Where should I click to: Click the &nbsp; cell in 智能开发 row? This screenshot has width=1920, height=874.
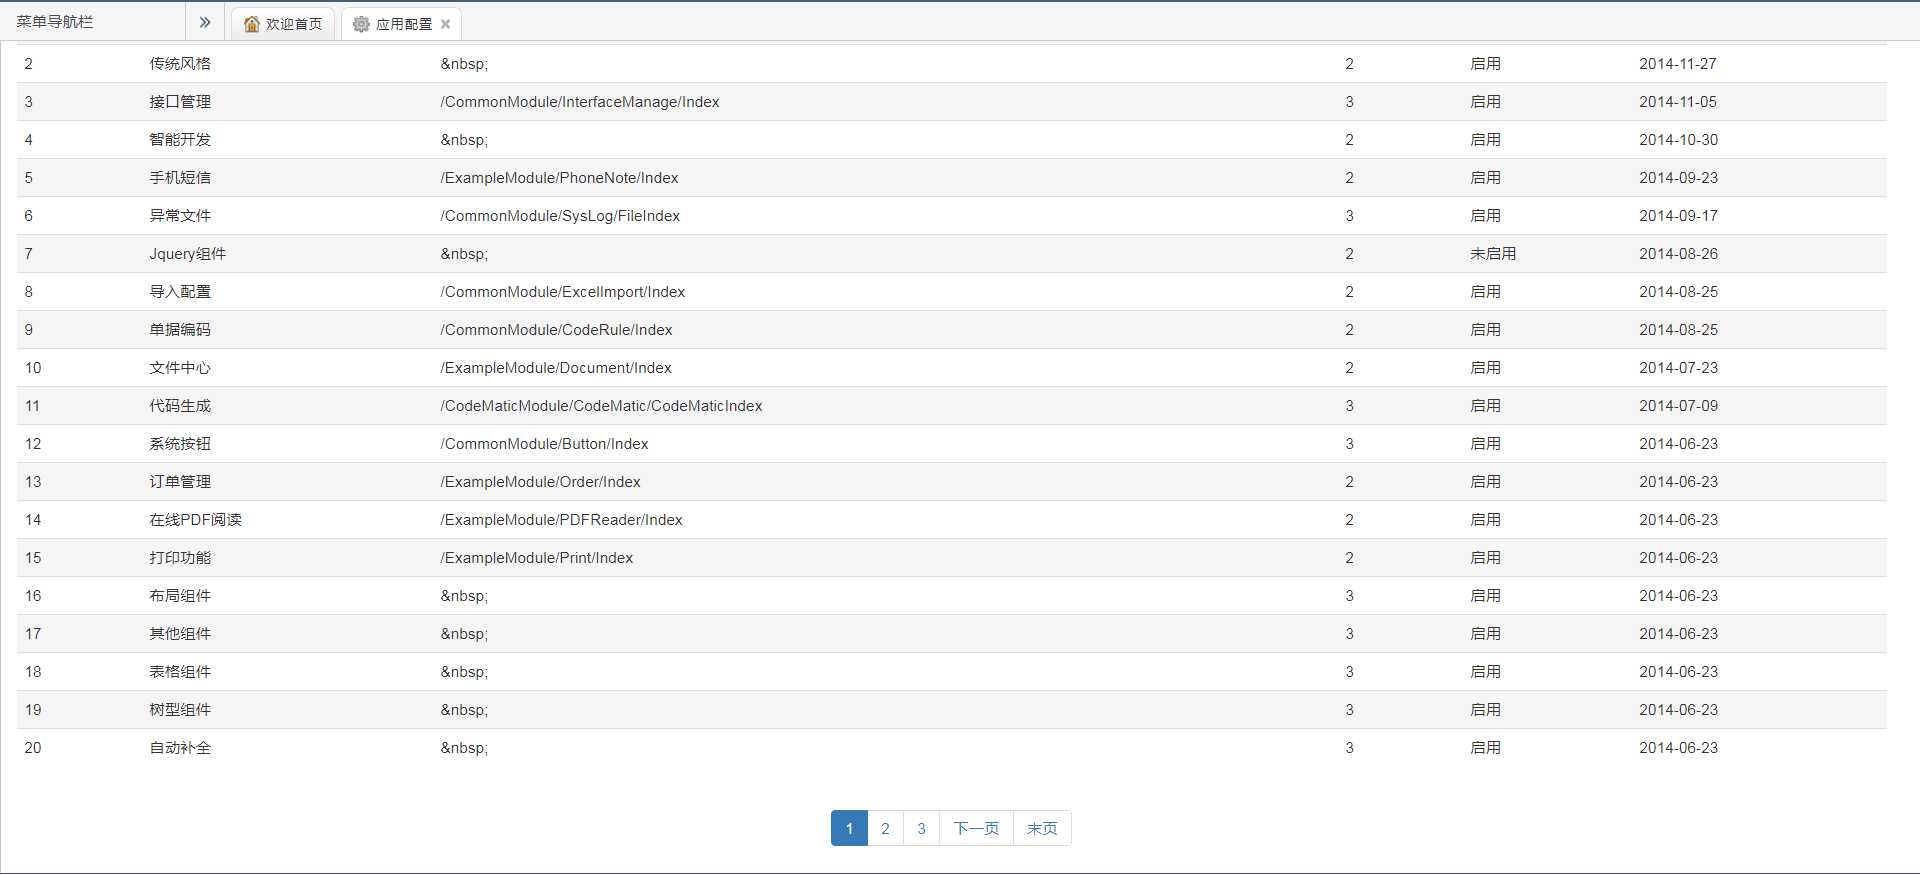[x=464, y=140]
